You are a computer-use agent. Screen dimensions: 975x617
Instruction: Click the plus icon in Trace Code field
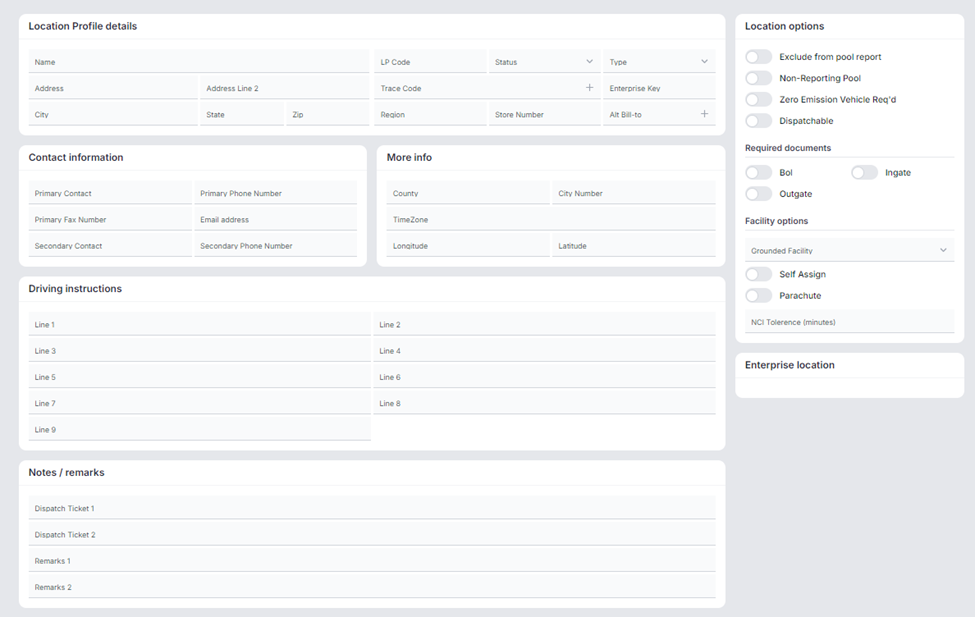[589, 88]
